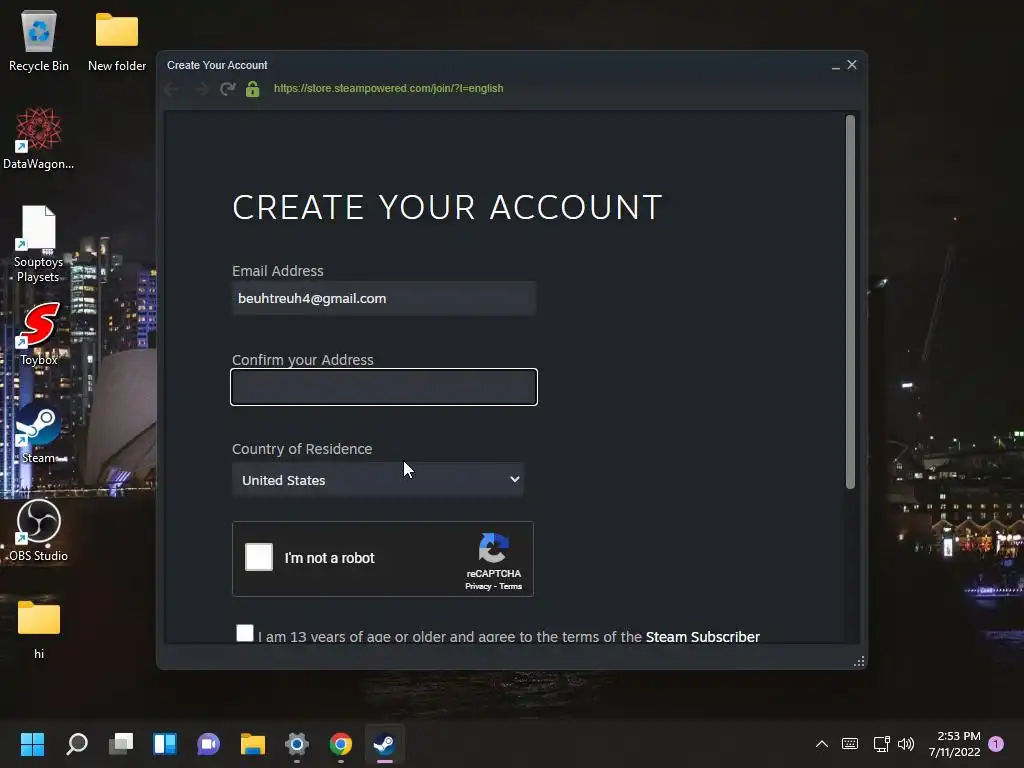This screenshot has height=768, width=1024.
Task: Open the Steam Subscriber agreement link
Action: 703,637
